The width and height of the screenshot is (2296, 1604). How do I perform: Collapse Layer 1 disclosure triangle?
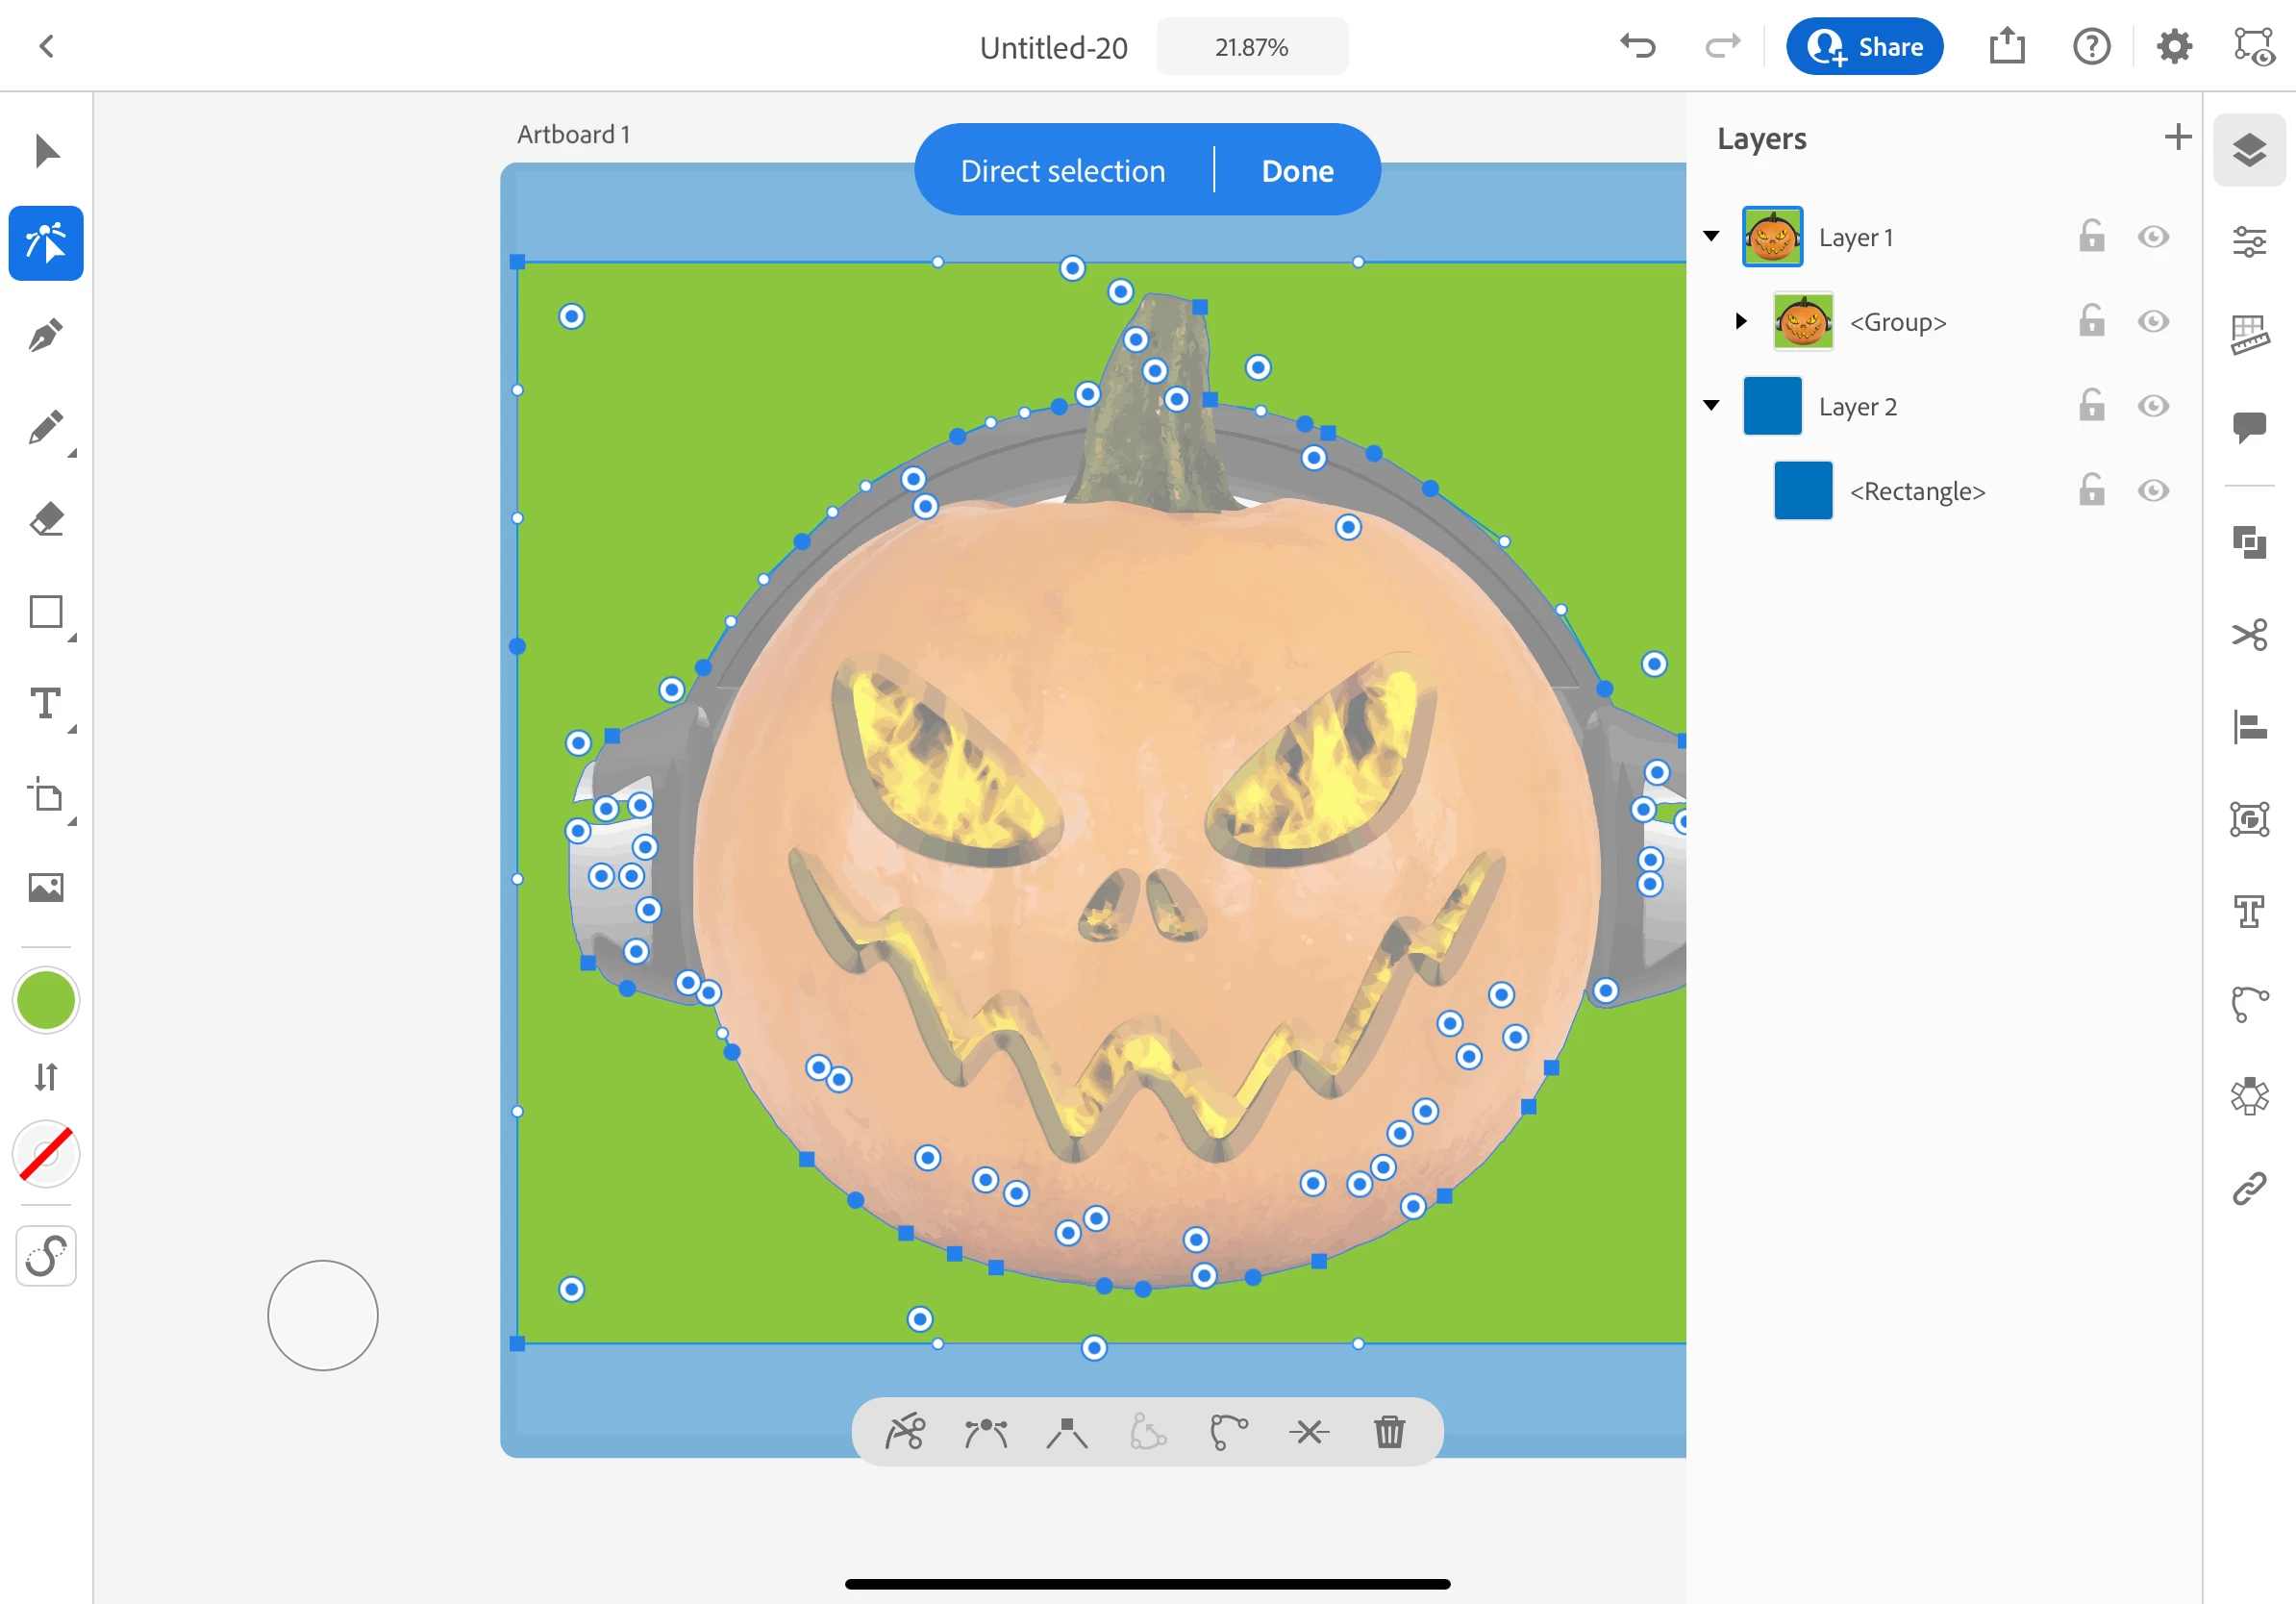[x=1711, y=237]
